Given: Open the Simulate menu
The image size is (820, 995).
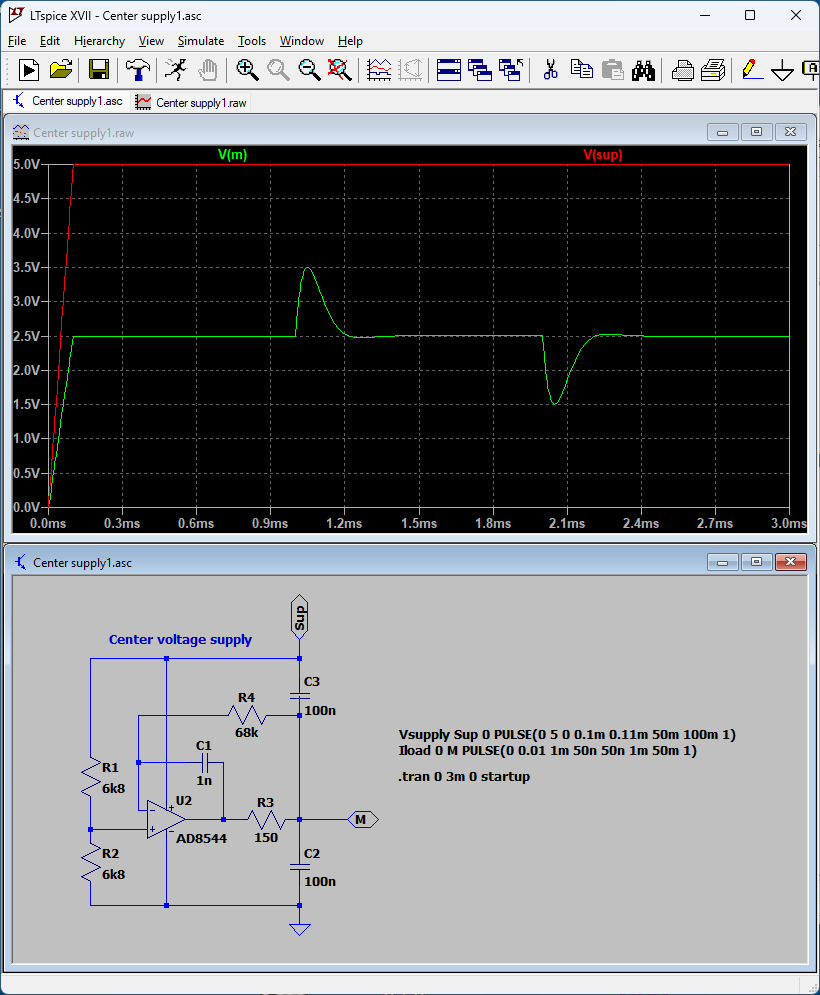Looking at the screenshot, I should tap(201, 41).
